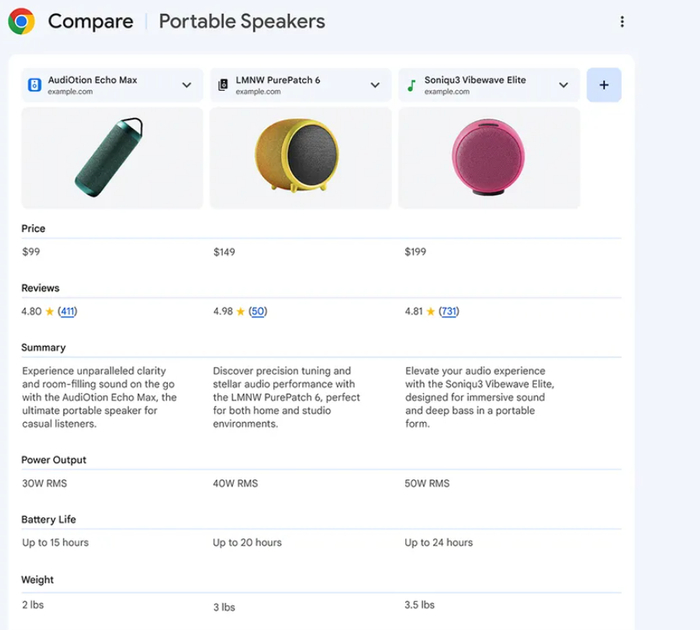Open the 50 reviews link
700x630 pixels.
(x=257, y=312)
